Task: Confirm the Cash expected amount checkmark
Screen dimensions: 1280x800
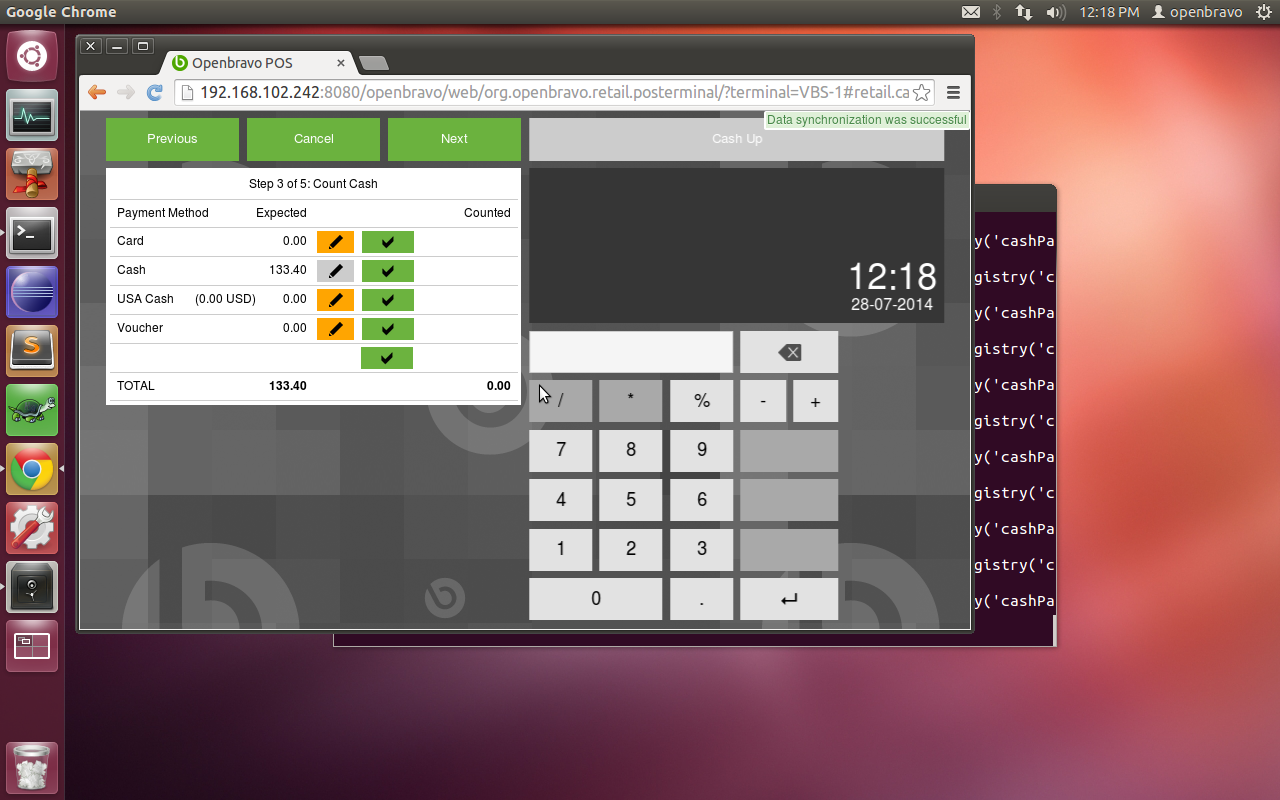Action: point(387,271)
